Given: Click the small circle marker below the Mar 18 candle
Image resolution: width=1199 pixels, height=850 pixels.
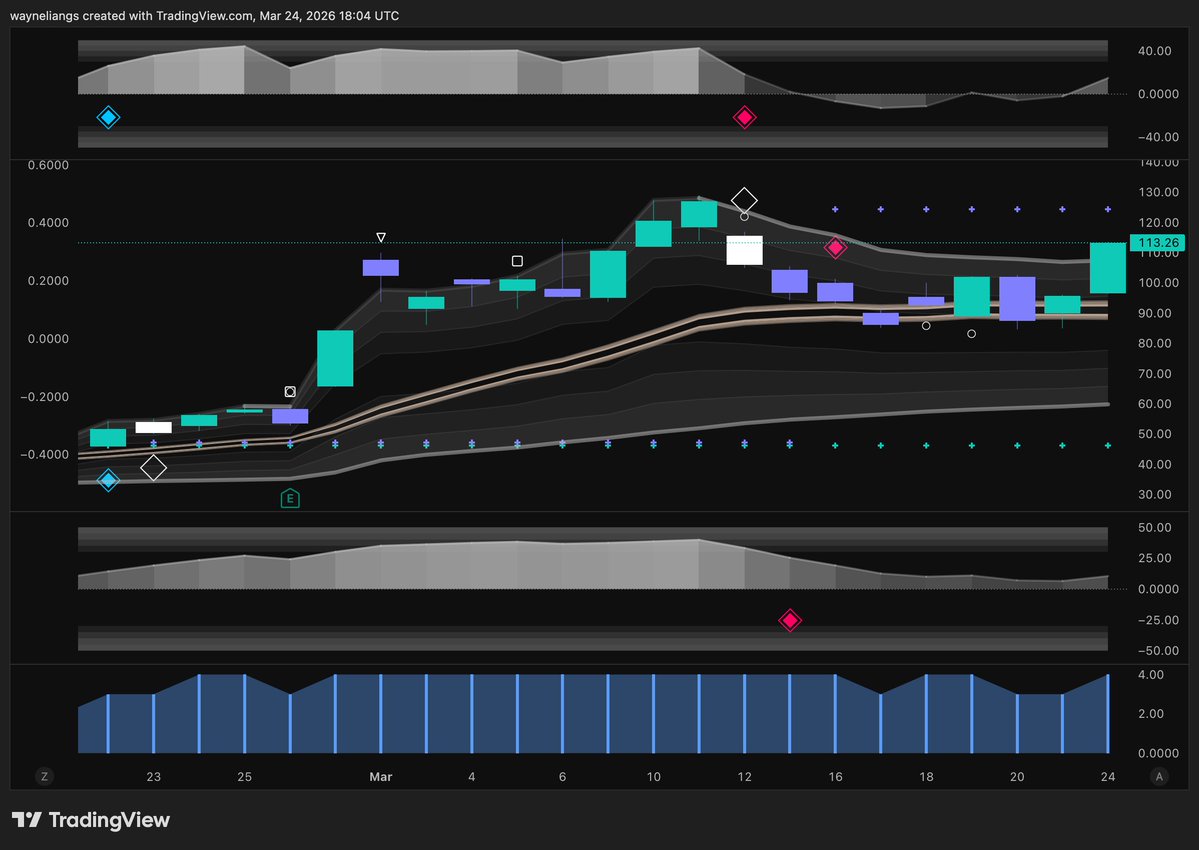Looking at the screenshot, I should [926, 326].
